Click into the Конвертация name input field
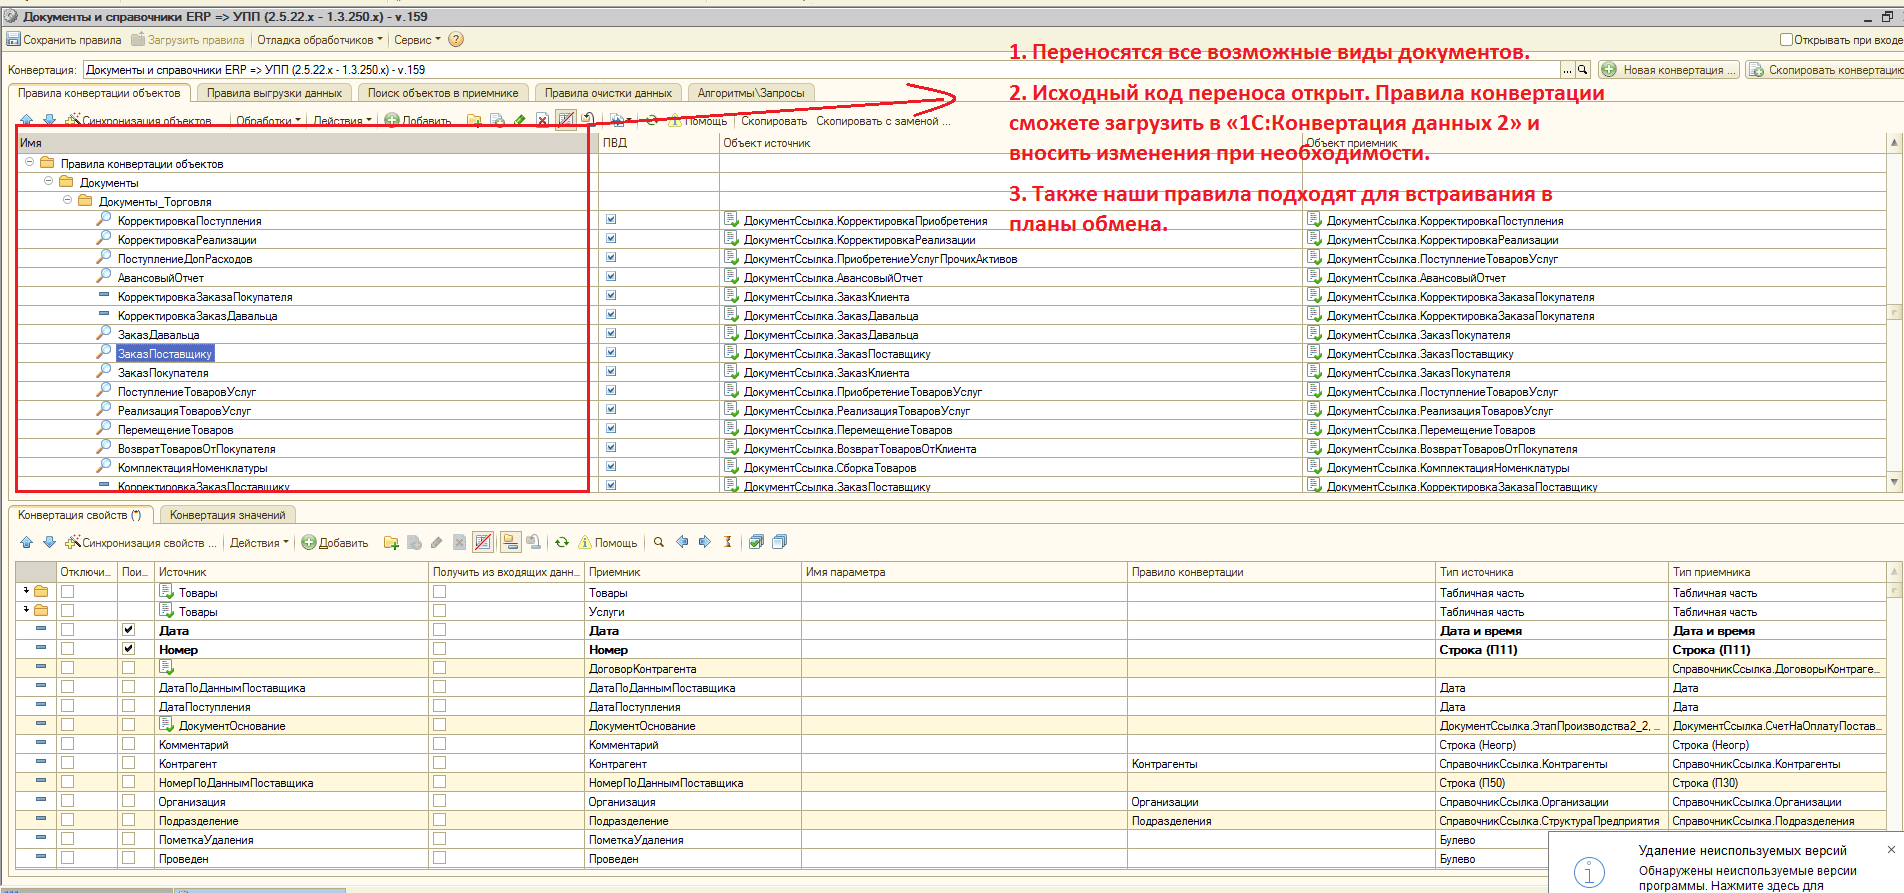Viewport: 1904px width, 893px height. click(x=821, y=70)
